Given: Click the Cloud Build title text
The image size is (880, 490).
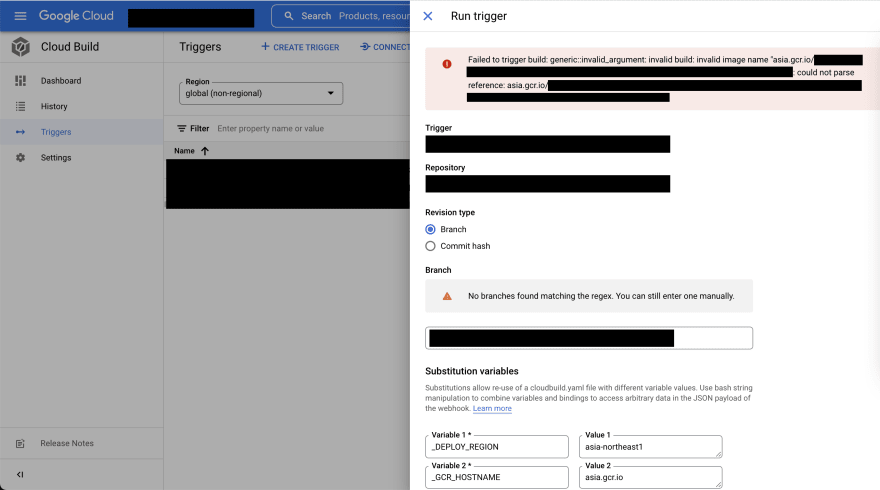Looking at the screenshot, I should point(70,47).
